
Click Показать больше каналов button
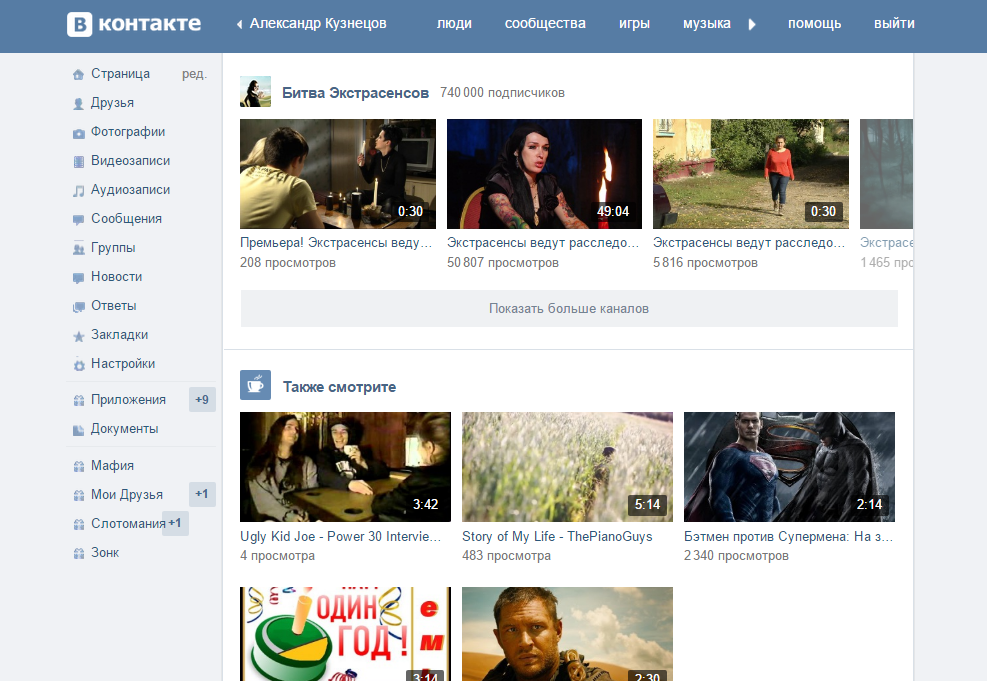[568, 308]
